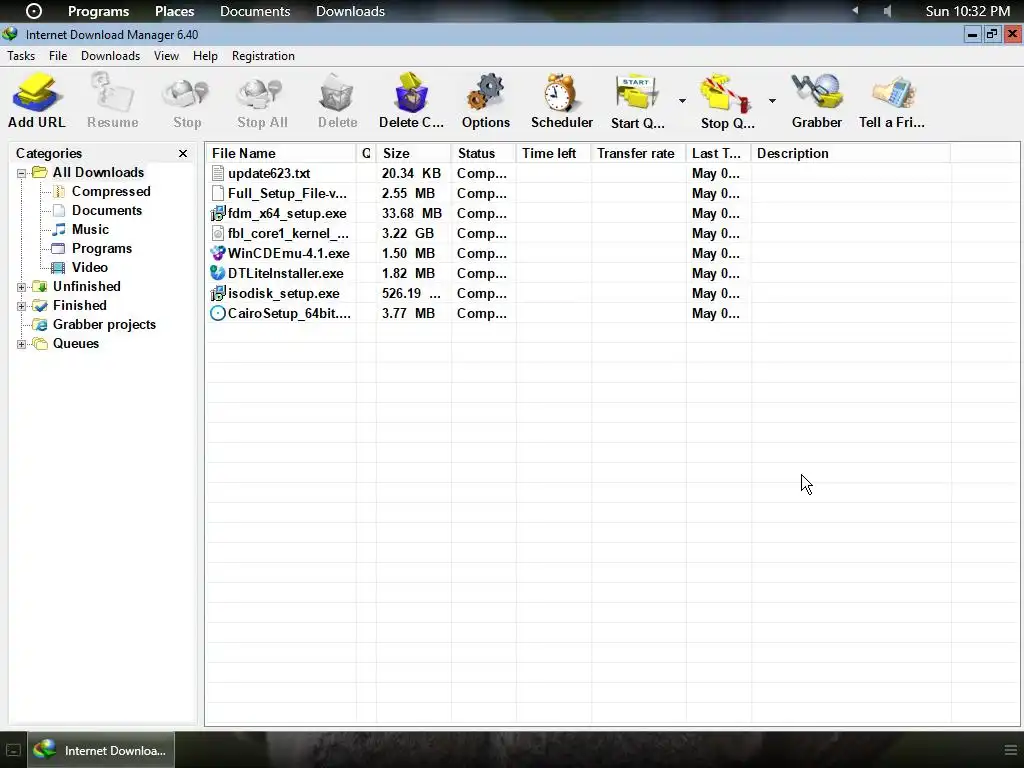Sort by Status column header
Screen dimensions: 1024x768
tap(483, 153)
